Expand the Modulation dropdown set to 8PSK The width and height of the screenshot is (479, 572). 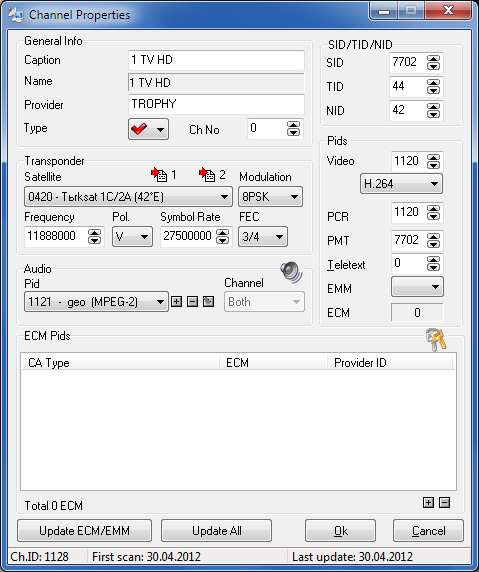pyautogui.click(x=270, y=197)
